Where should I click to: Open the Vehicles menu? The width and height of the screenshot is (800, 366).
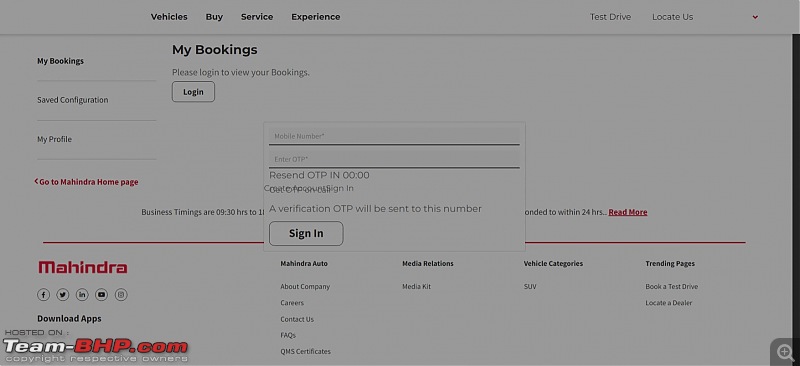pyautogui.click(x=169, y=17)
